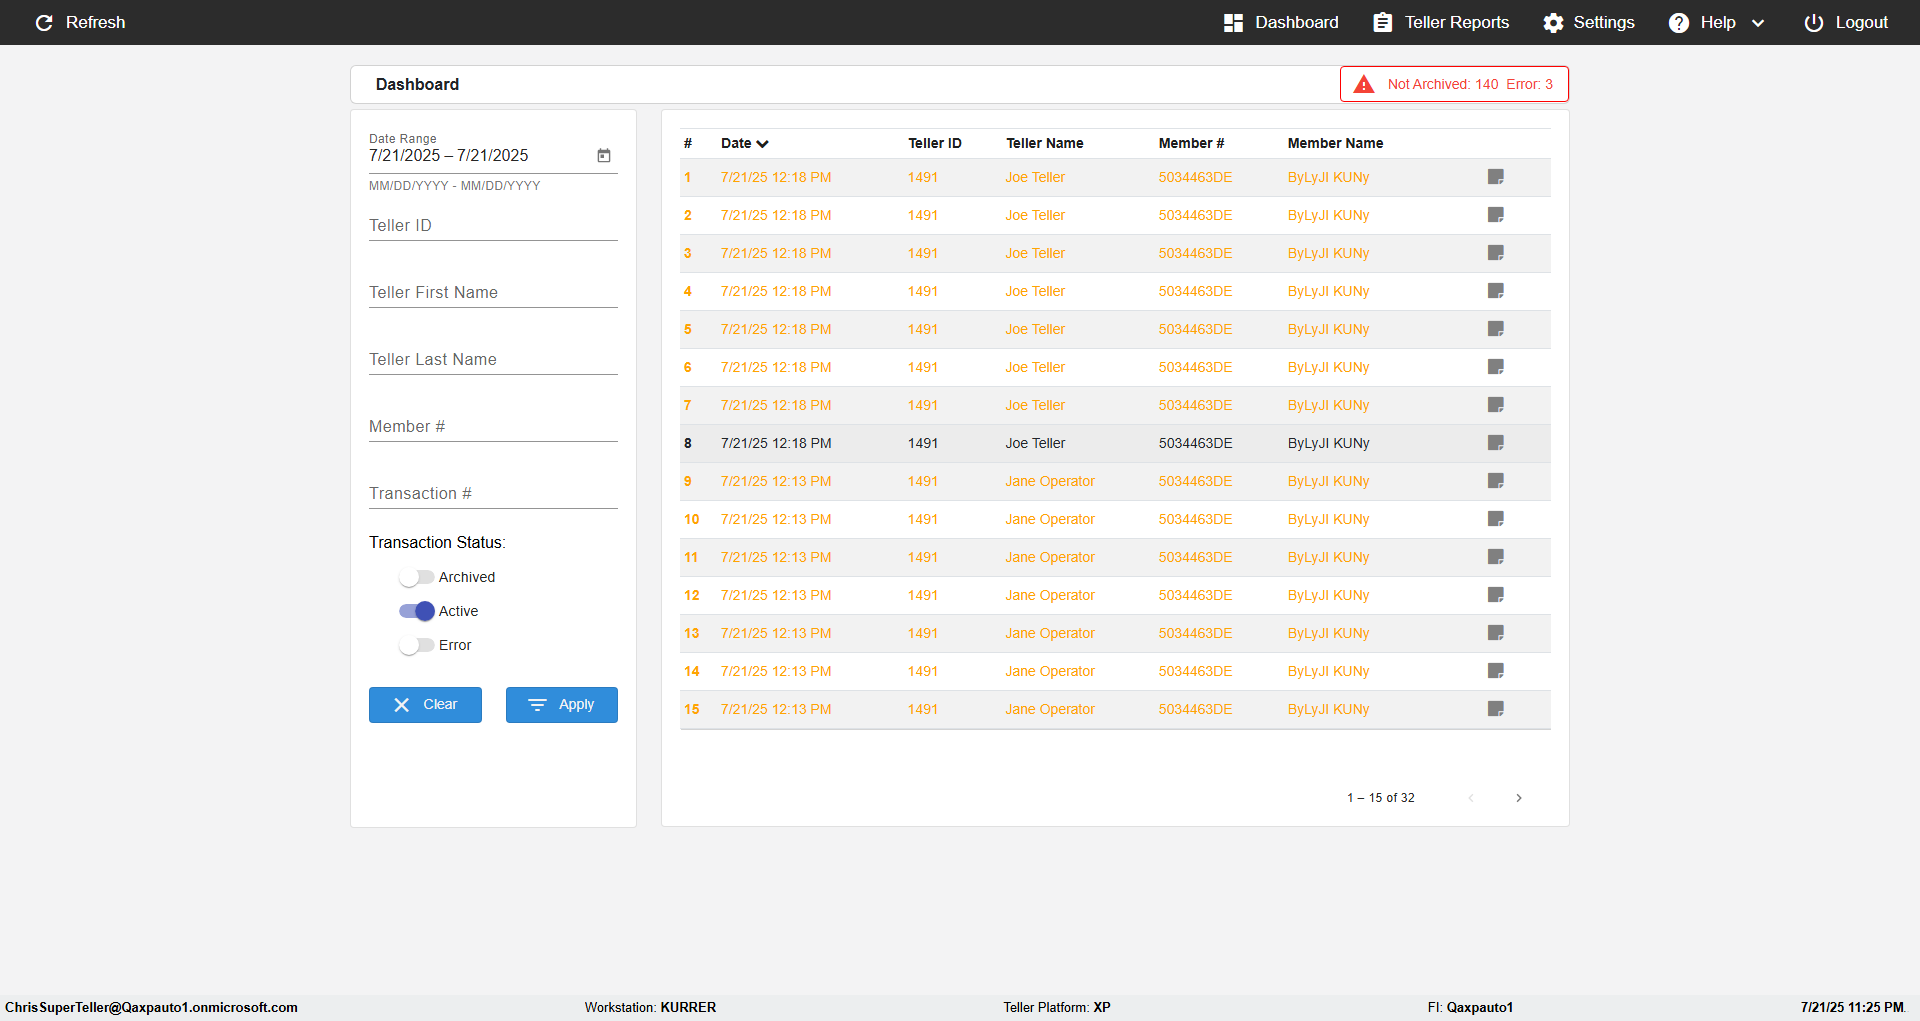Open the Dashboard menu item

coord(1281,22)
